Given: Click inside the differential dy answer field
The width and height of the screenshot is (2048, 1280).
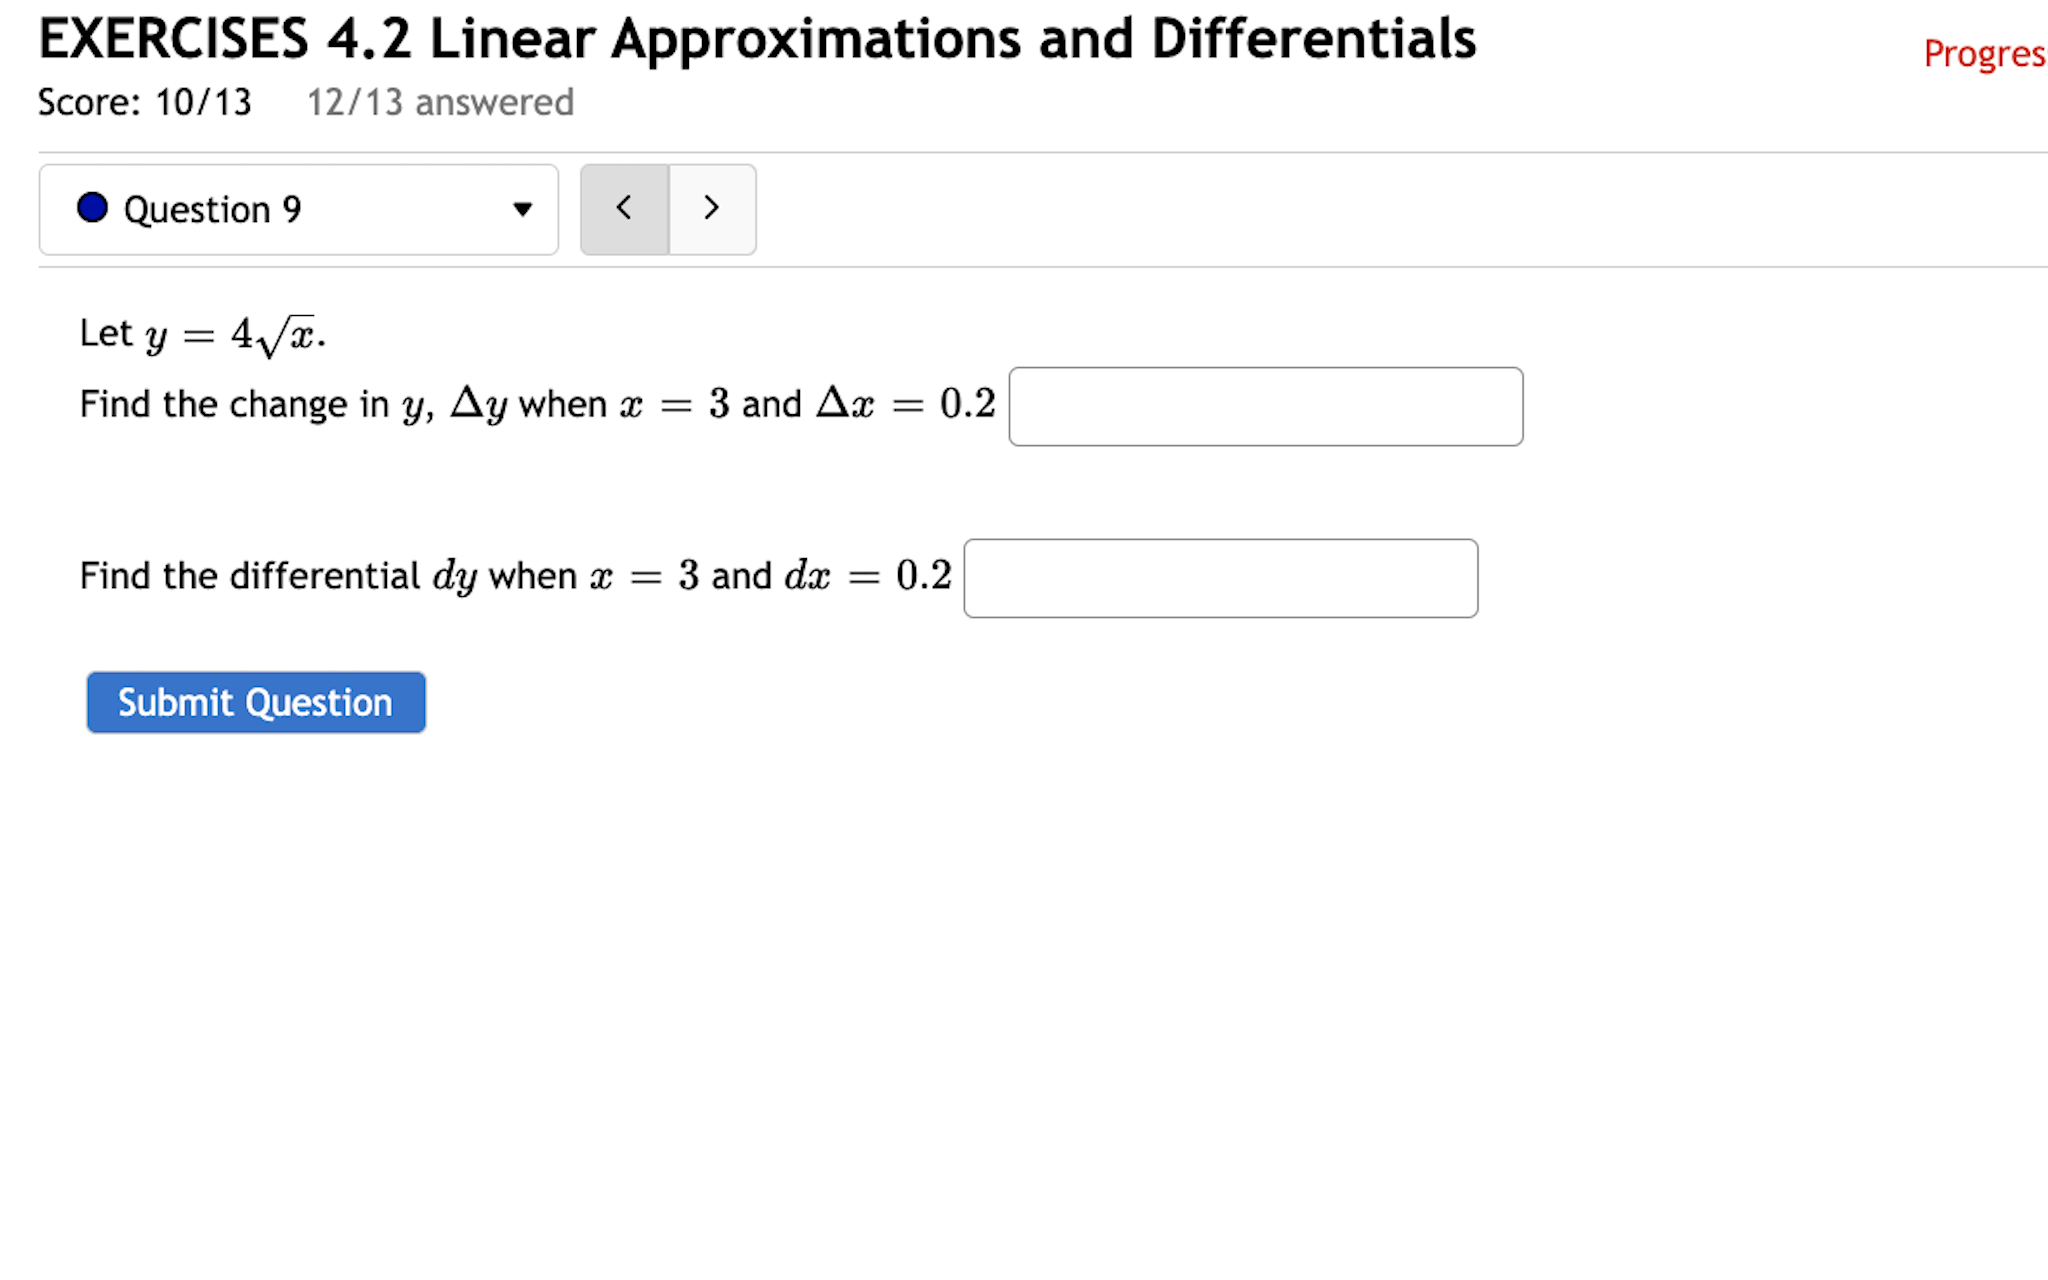Looking at the screenshot, I should tap(1220, 578).
